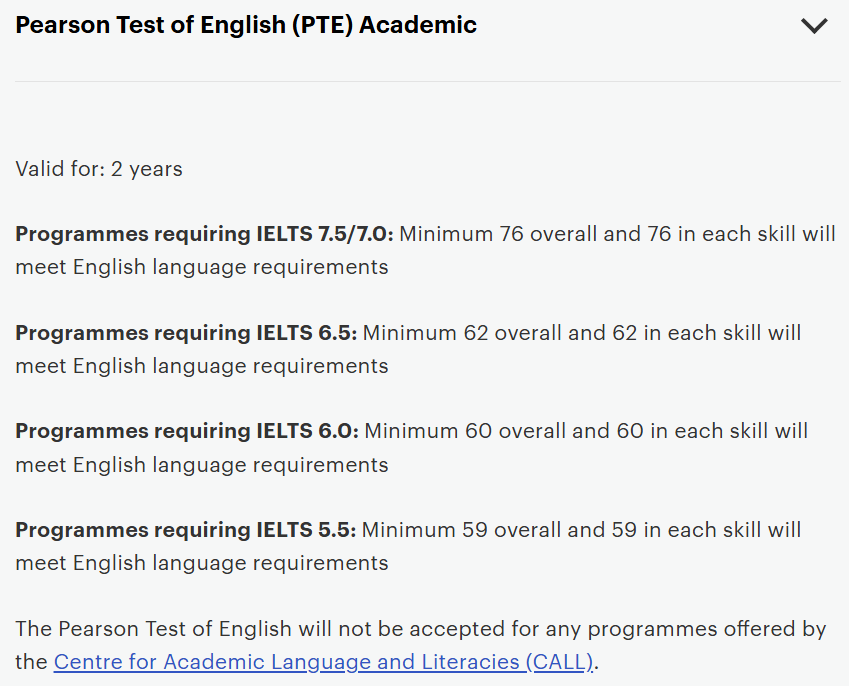Click the "2 years" validity value

[146, 169]
